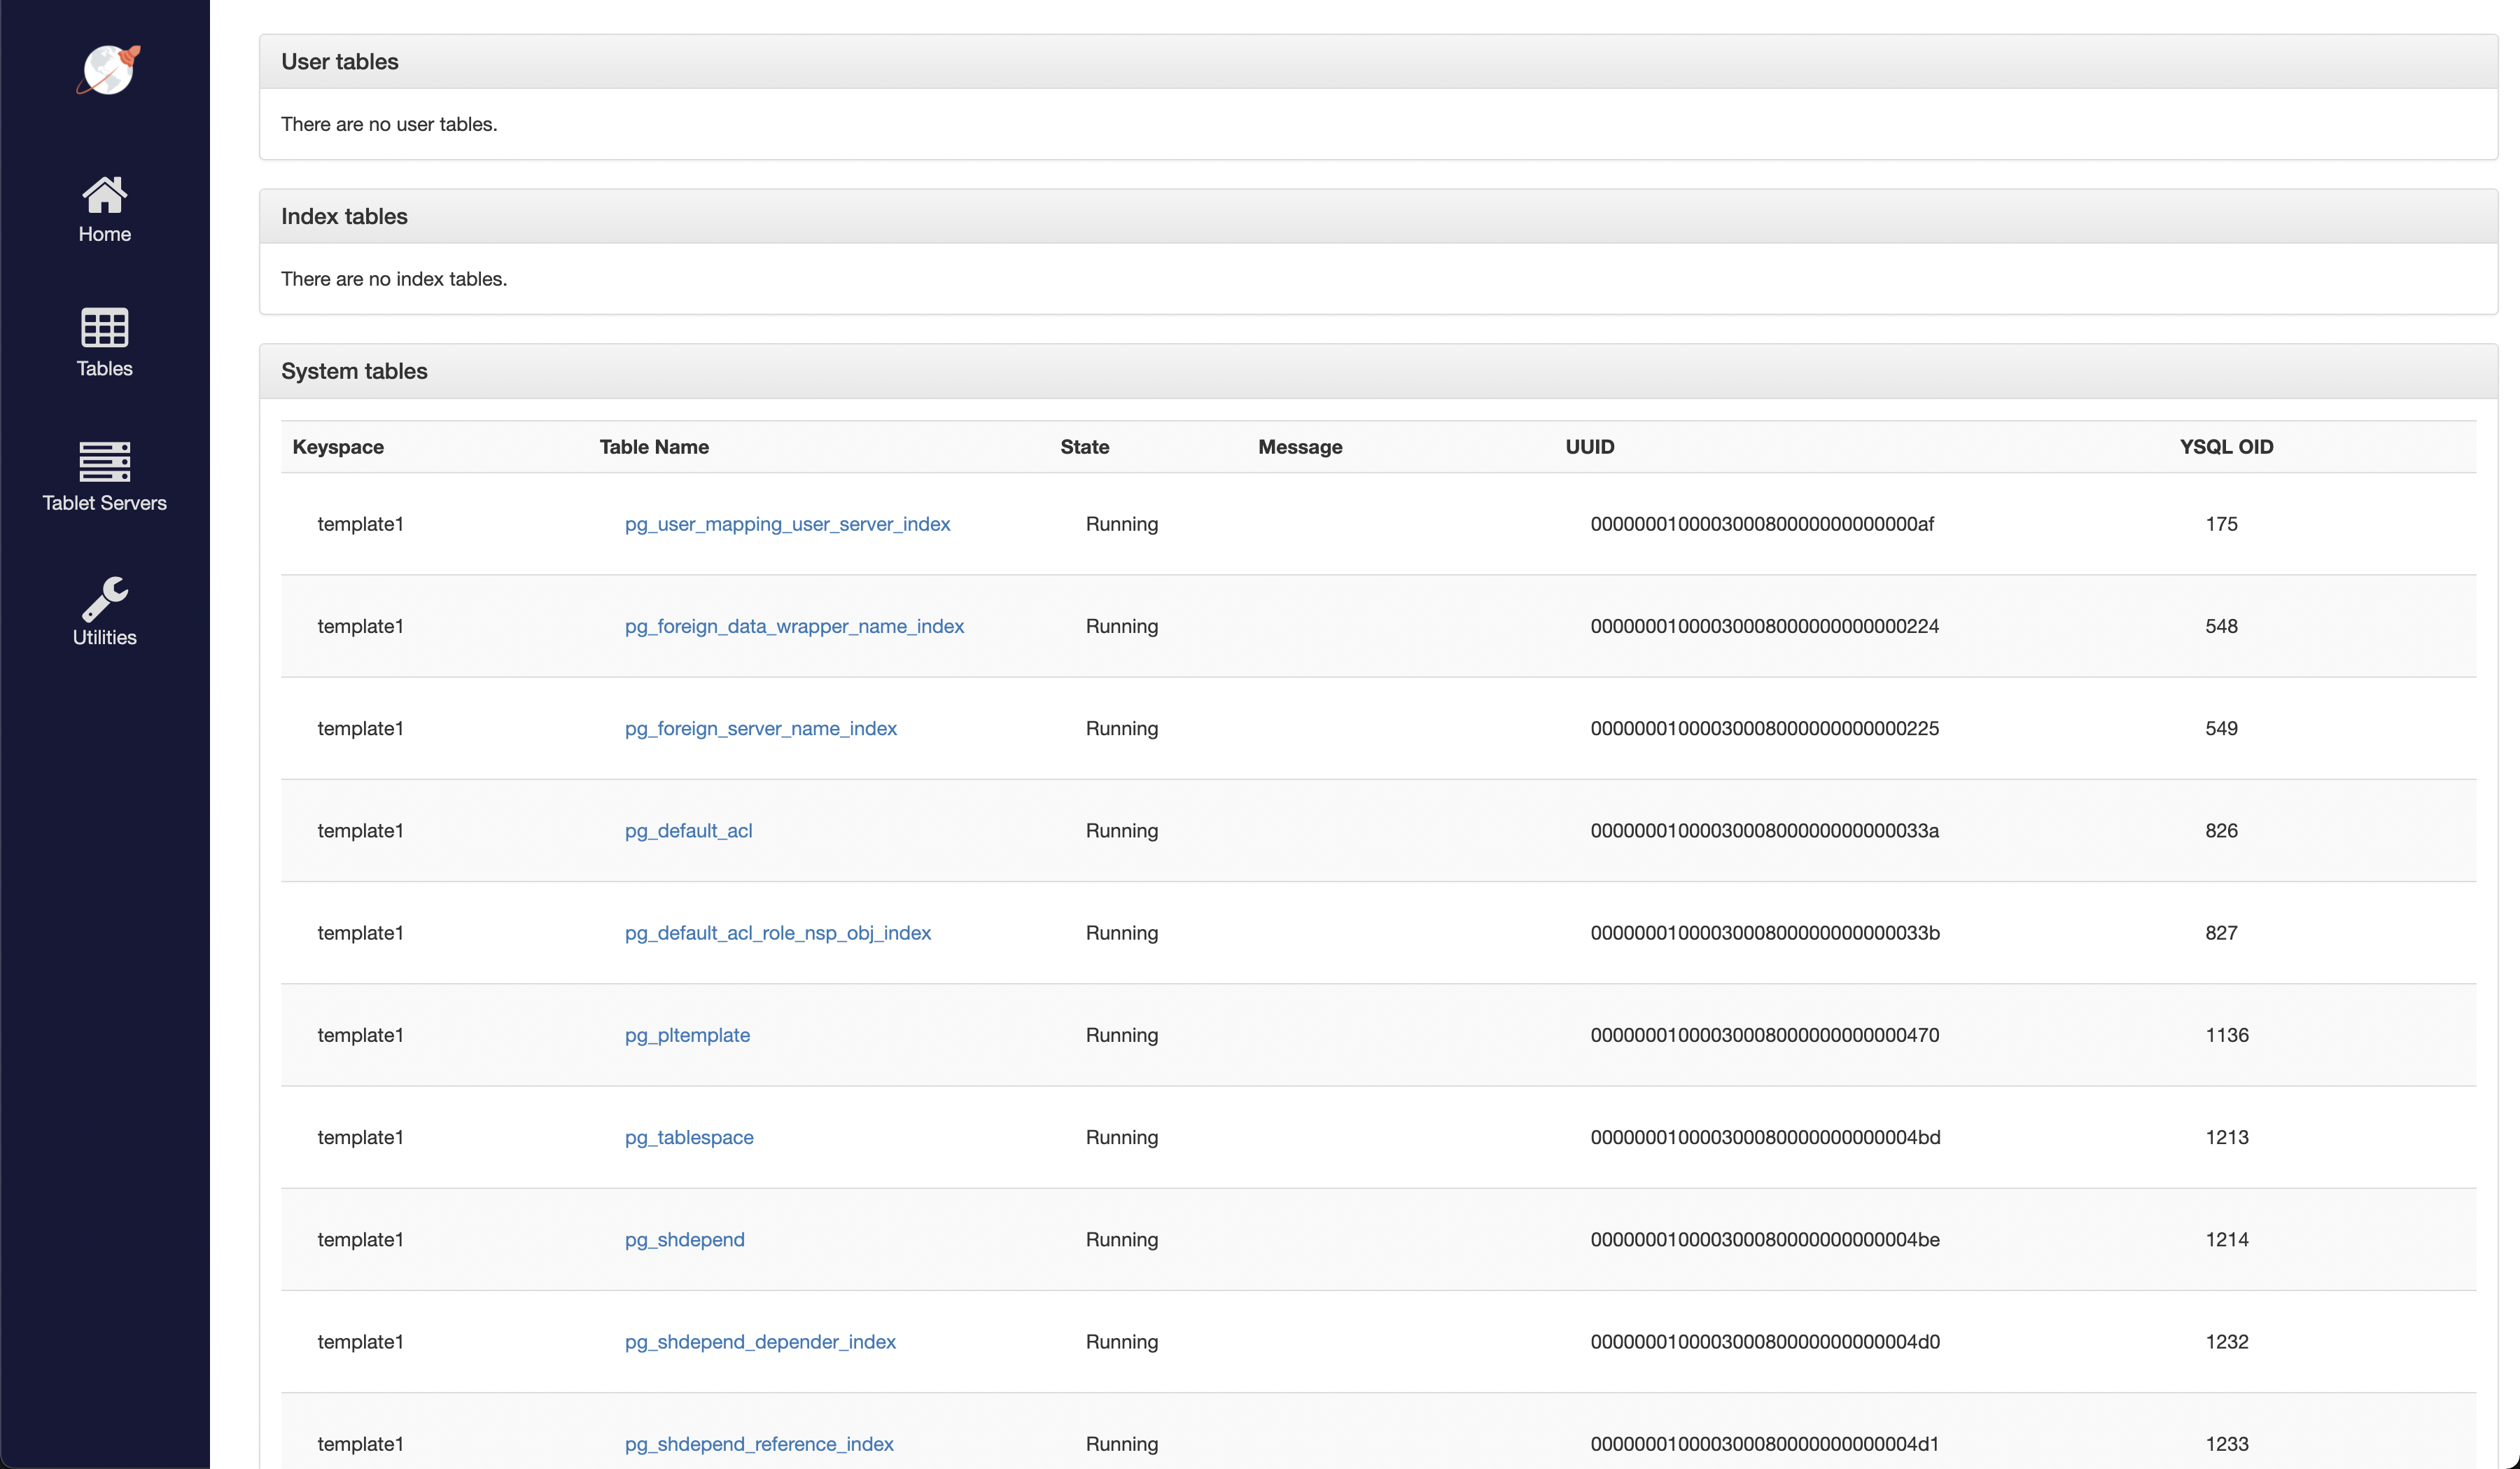Click the System tables panel header
This screenshot has height=1469, width=2520.
coord(354,371)
